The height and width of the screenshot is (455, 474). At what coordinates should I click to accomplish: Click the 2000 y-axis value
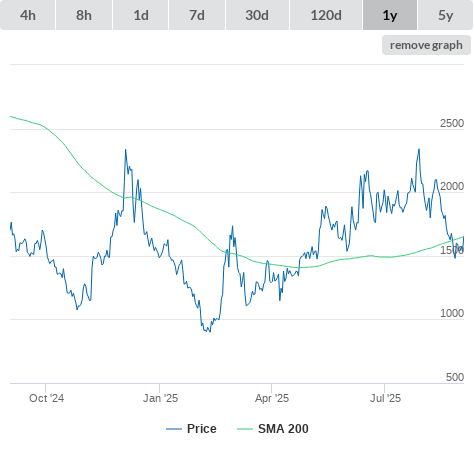point(452,186)
